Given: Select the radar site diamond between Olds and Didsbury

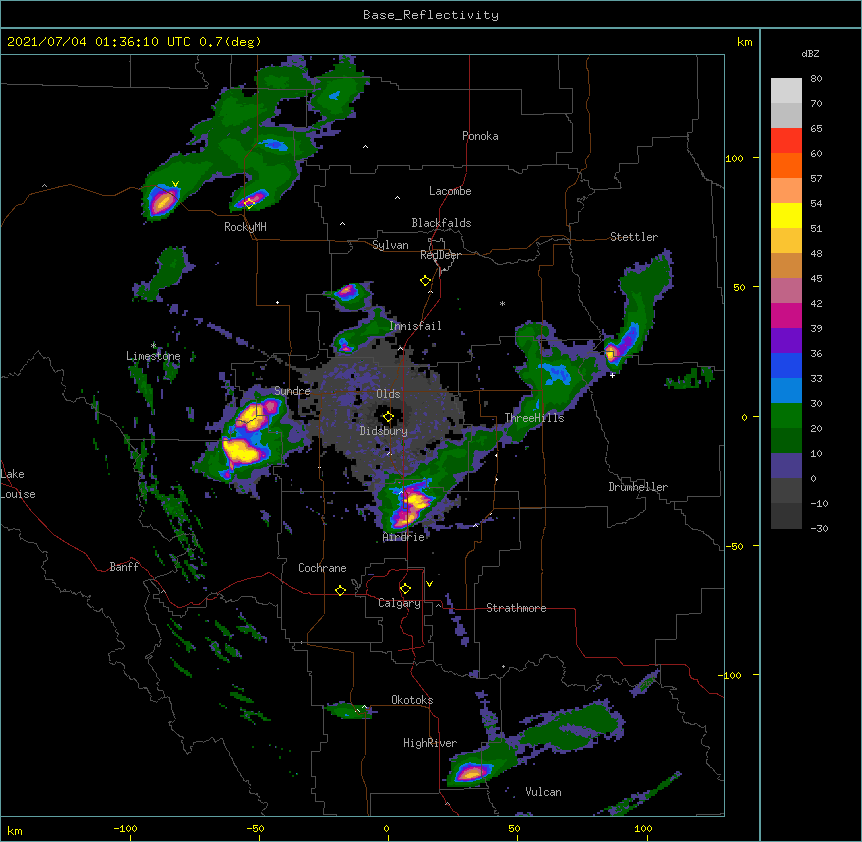Looking at the screenshot, I should point(388,416).
